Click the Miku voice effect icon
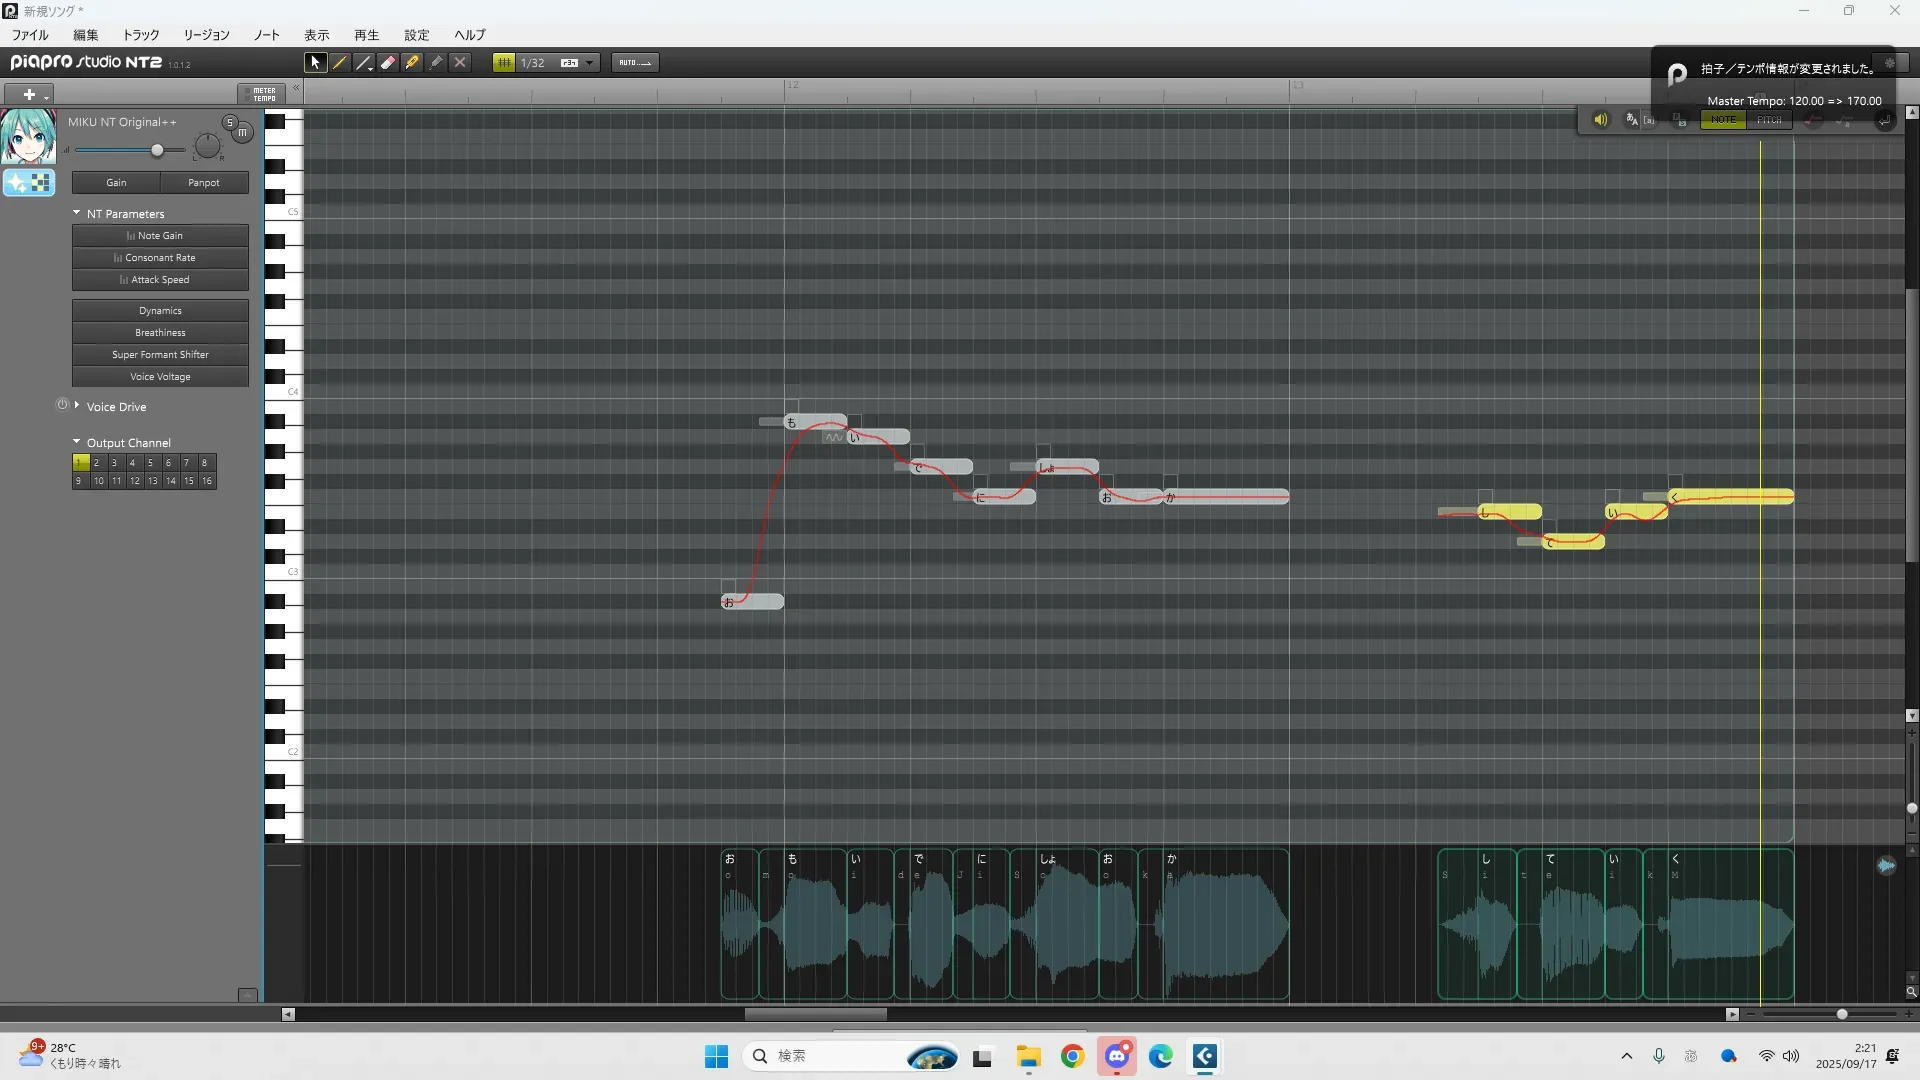This screenshot has width=1920, height=1080. 29,182
